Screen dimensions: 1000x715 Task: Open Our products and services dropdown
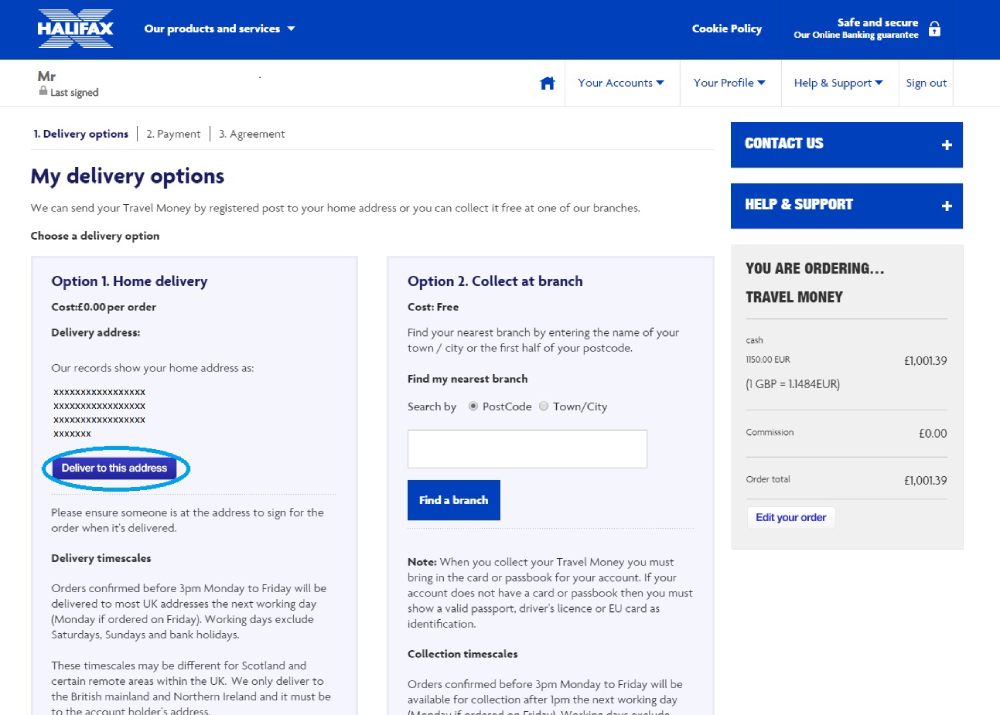(219, 29)
